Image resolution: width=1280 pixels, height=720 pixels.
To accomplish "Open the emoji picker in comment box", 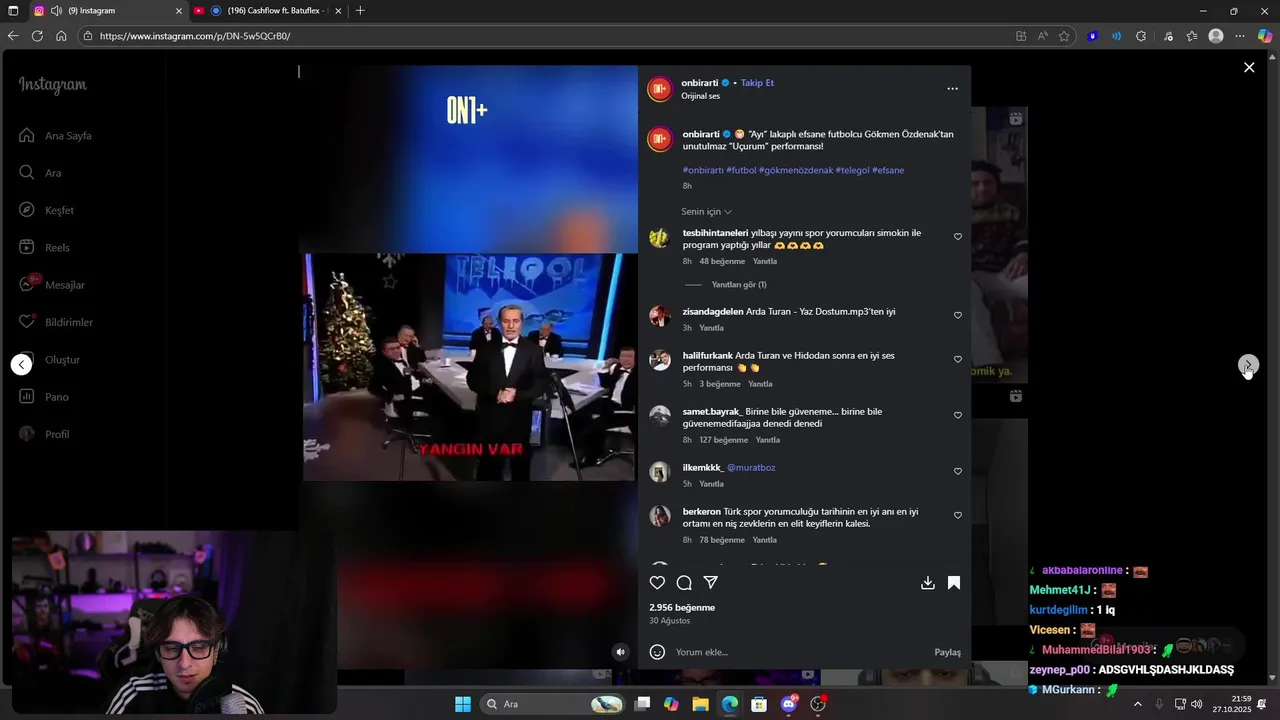I will 657,652.
